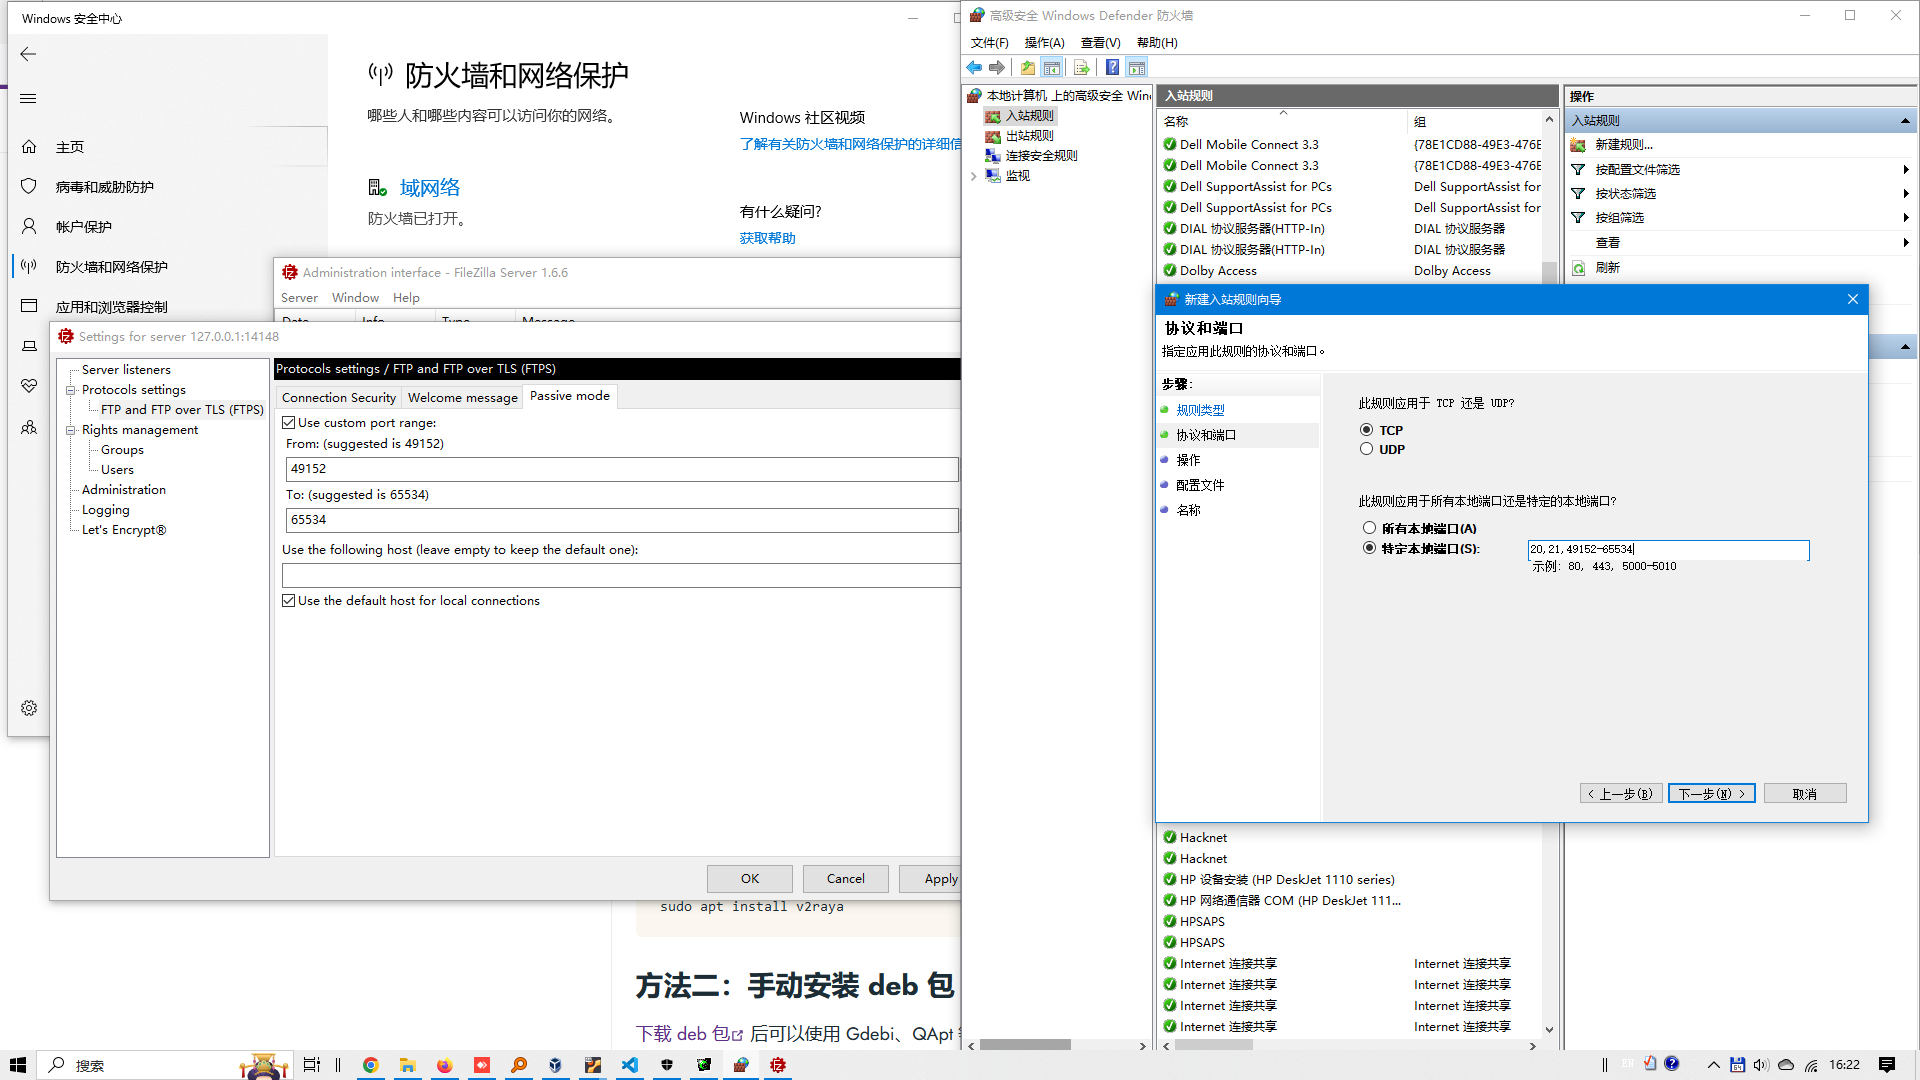The image size is (1920, 1080).
Task: Open the 帮助(H) menu
Action: click(x=1157, y=42)
